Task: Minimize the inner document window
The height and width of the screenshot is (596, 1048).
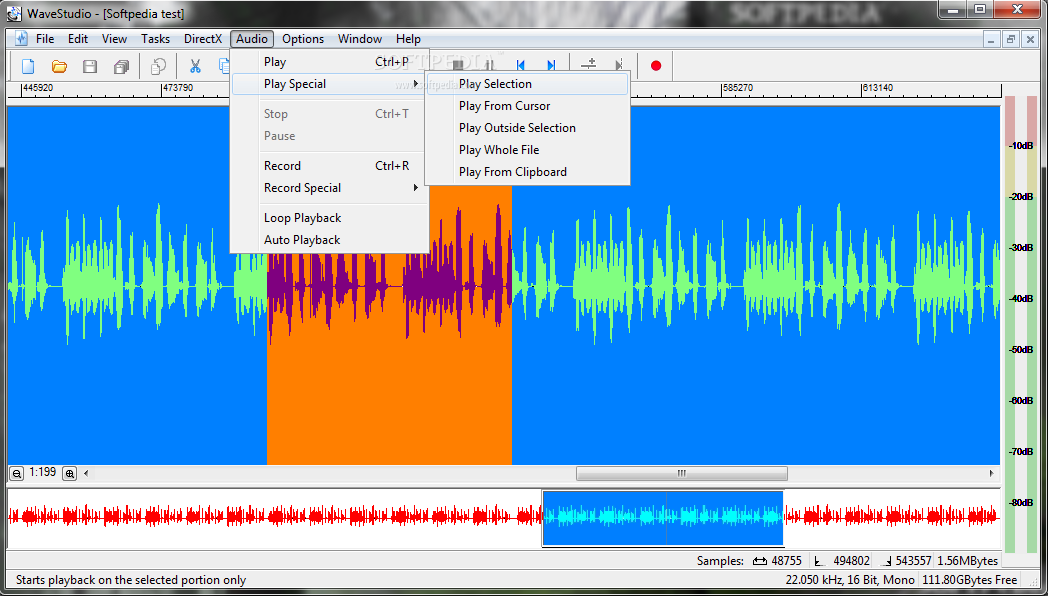Action: coord(993,39)
